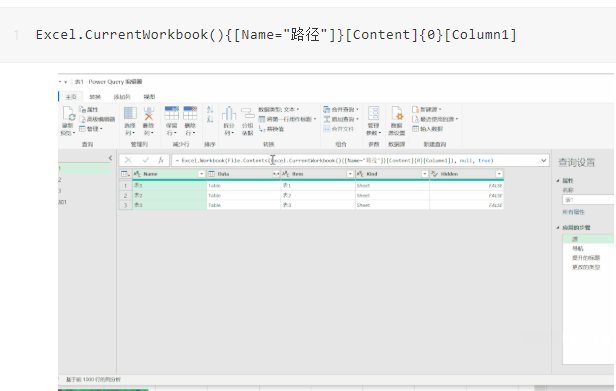This screenshot has height=391, width=616.
Task: Click the query Name input in settings
Action: pos(588,200)
